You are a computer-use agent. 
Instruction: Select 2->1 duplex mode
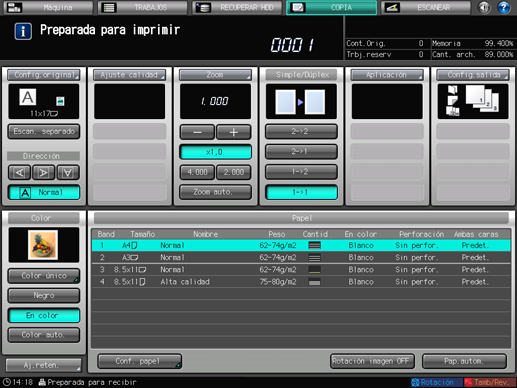(x=301, y=151)
